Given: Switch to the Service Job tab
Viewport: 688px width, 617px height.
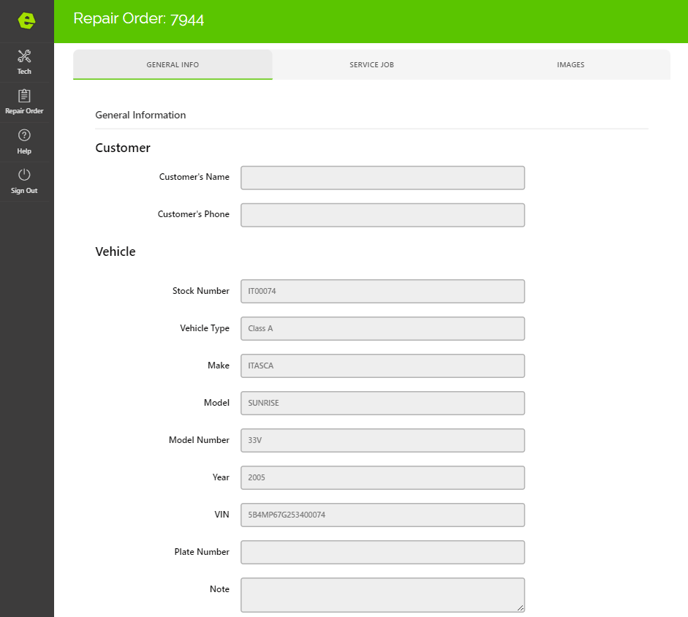Looking at the screenshot, I should coord(372,65).
